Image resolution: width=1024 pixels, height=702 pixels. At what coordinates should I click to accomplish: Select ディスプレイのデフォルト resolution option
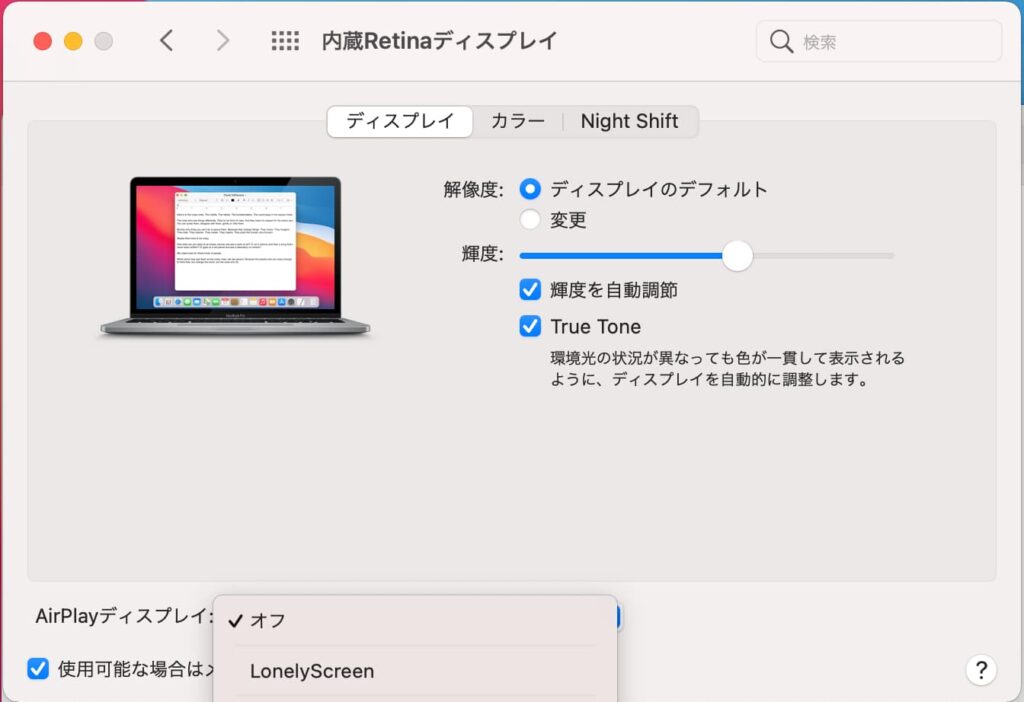point(530,189)
